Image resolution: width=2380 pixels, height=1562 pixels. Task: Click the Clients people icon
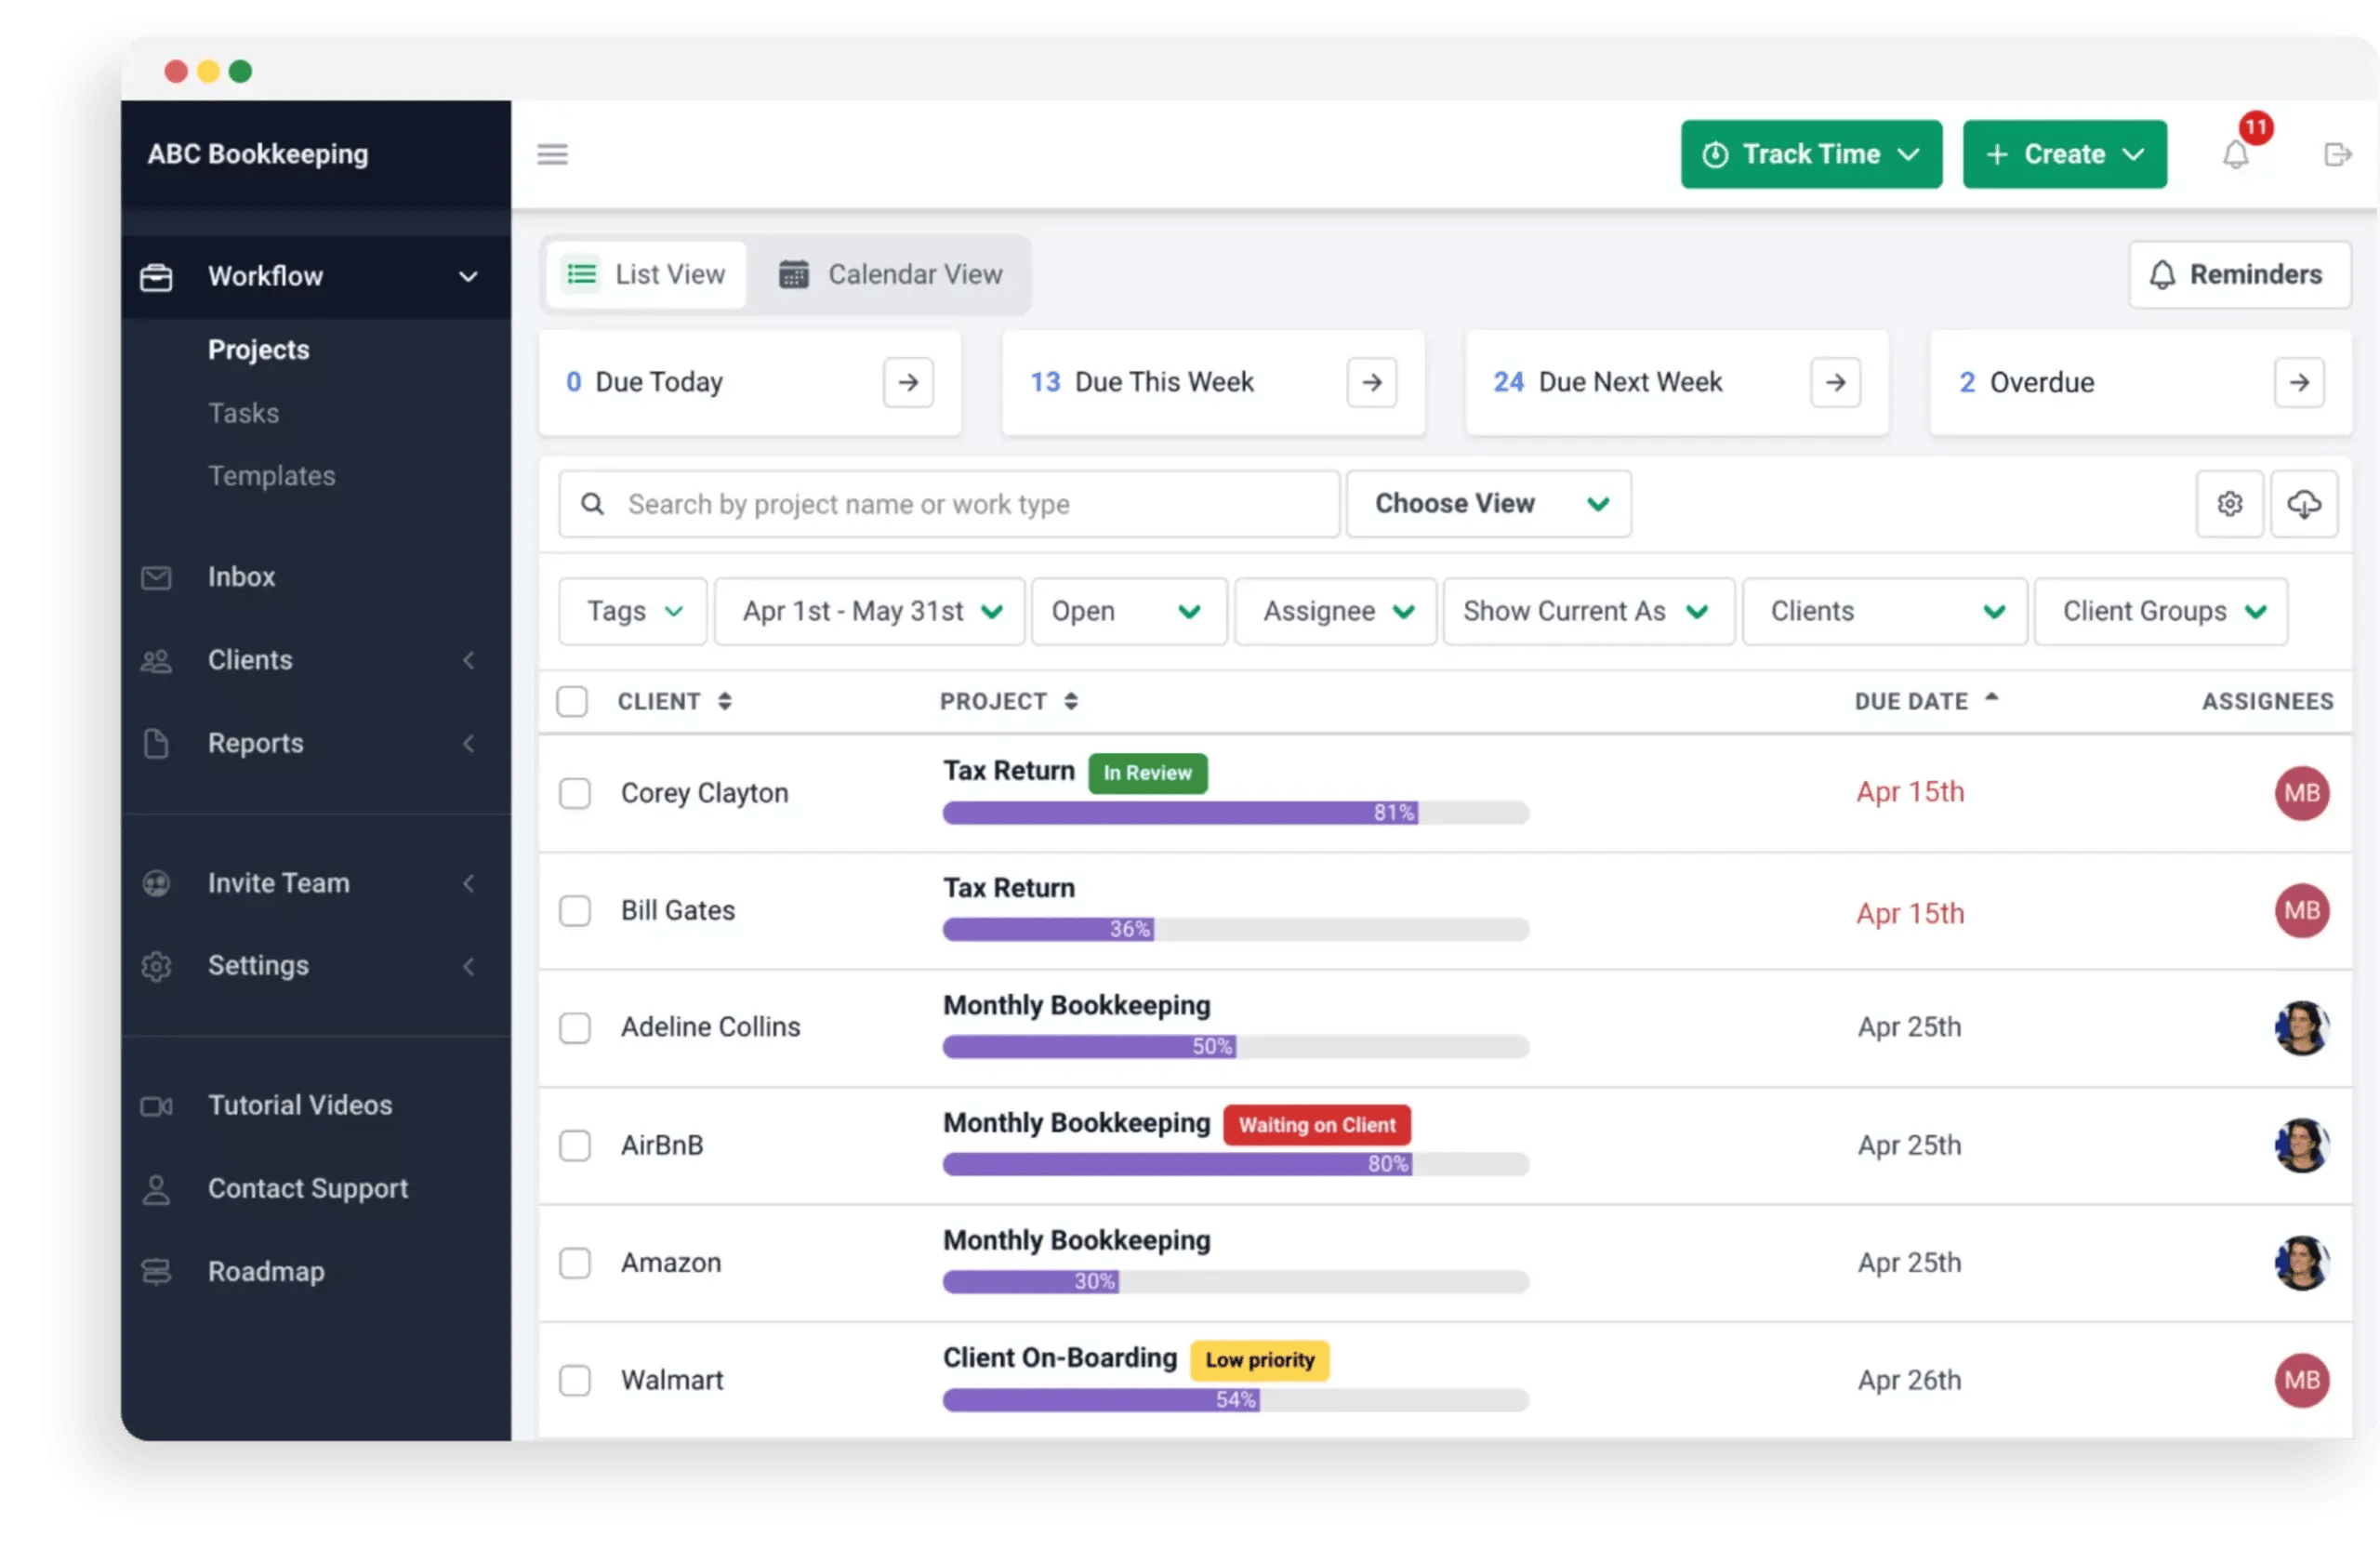(x=157, y=659)
